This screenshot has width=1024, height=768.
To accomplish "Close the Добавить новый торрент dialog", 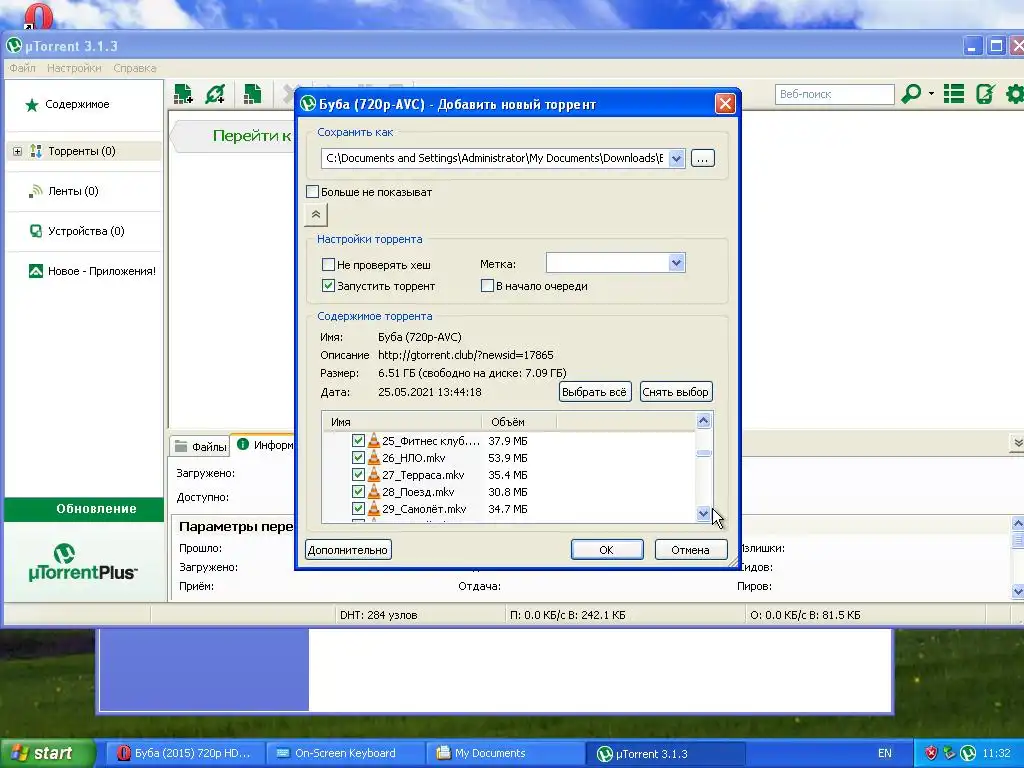I will tap(725, 104).
